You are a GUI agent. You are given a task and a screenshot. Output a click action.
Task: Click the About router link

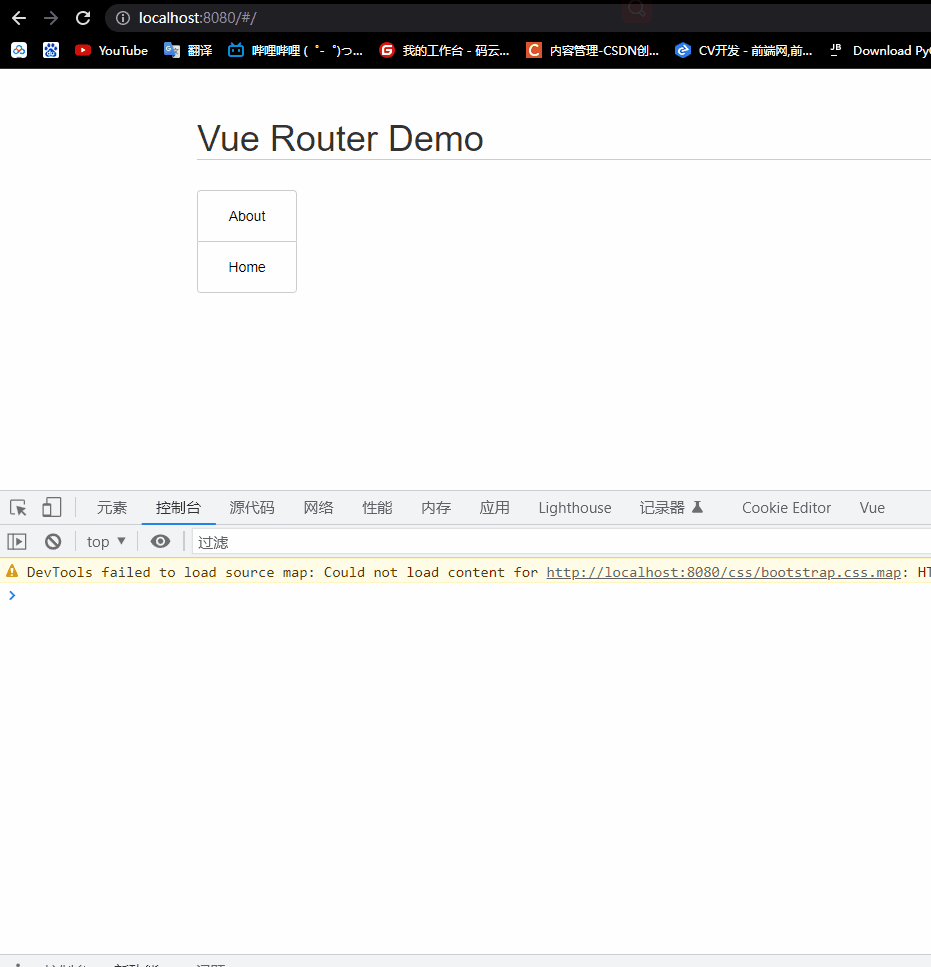(x=247, y=216)
